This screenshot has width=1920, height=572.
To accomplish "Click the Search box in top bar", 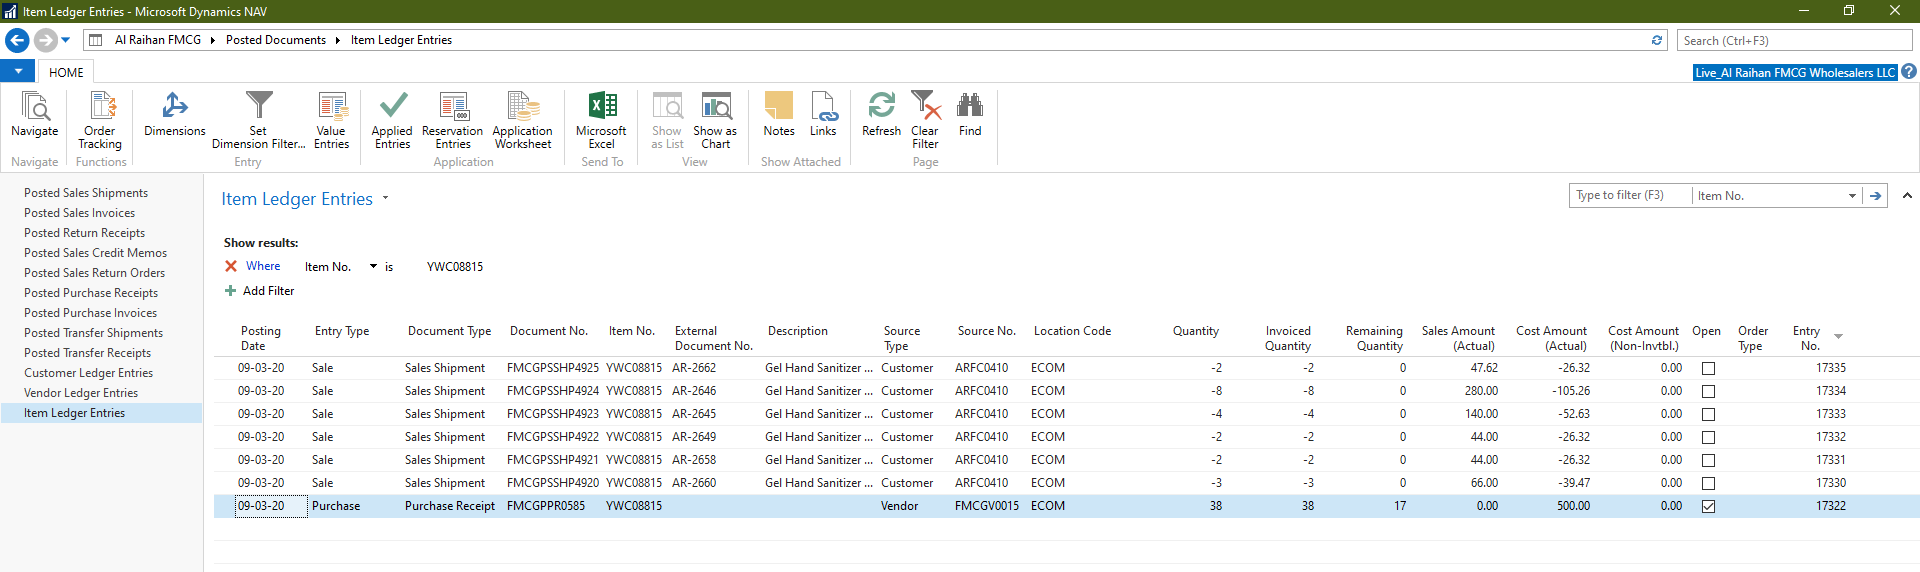I will coord(1793,41).
